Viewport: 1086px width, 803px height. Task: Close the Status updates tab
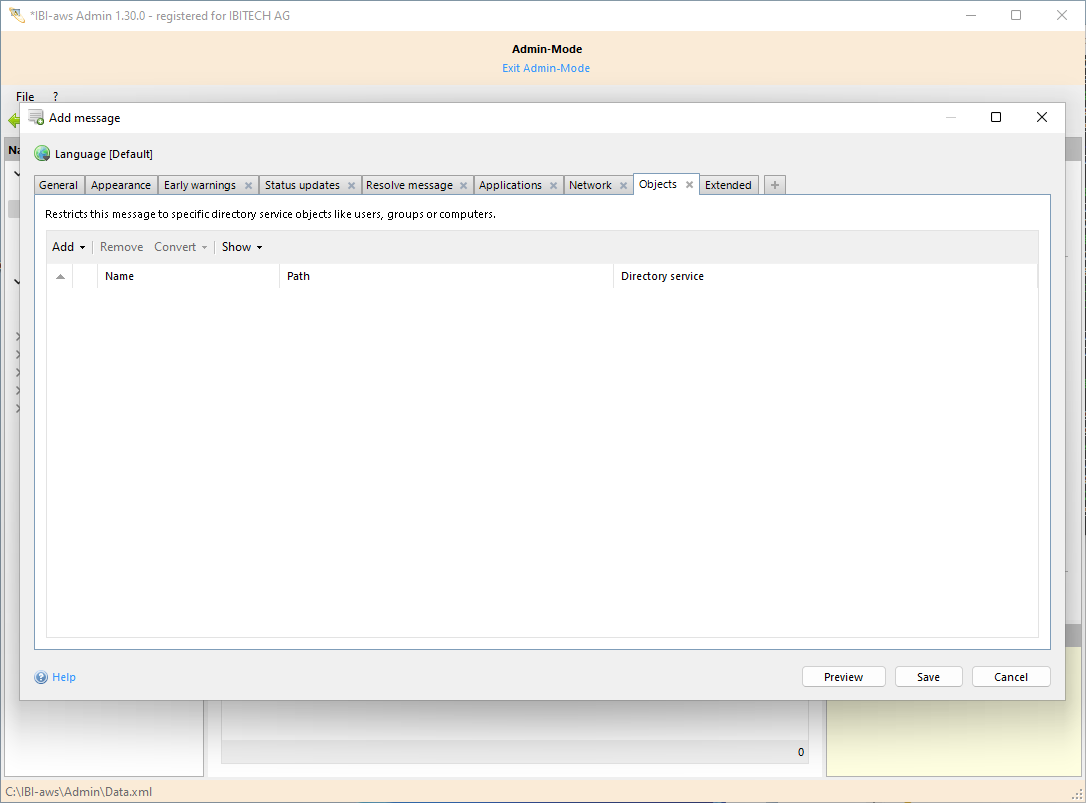click(x=351, y=186)
